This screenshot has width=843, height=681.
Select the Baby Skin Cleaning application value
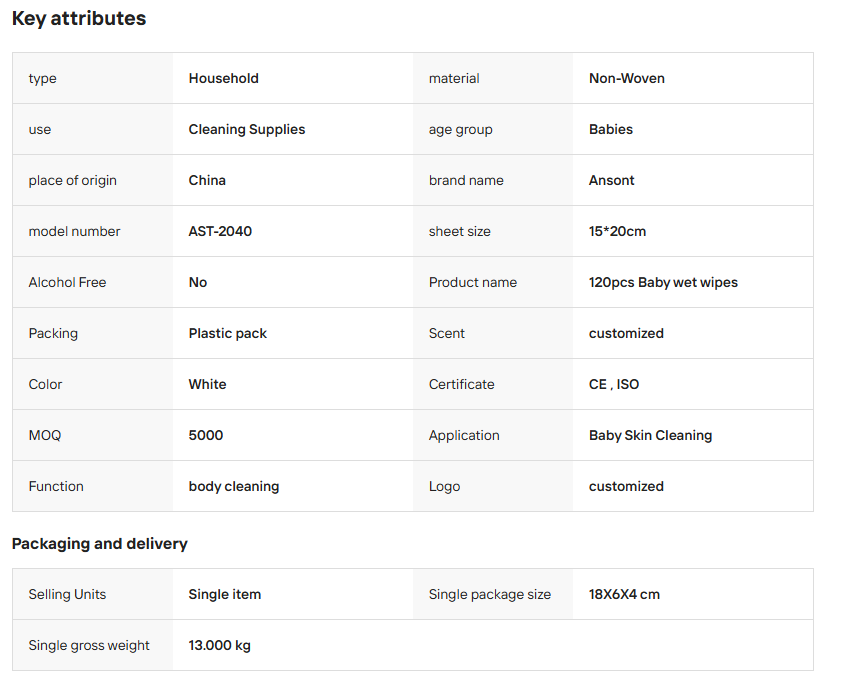pyautogui.click(x=651, y=436)
